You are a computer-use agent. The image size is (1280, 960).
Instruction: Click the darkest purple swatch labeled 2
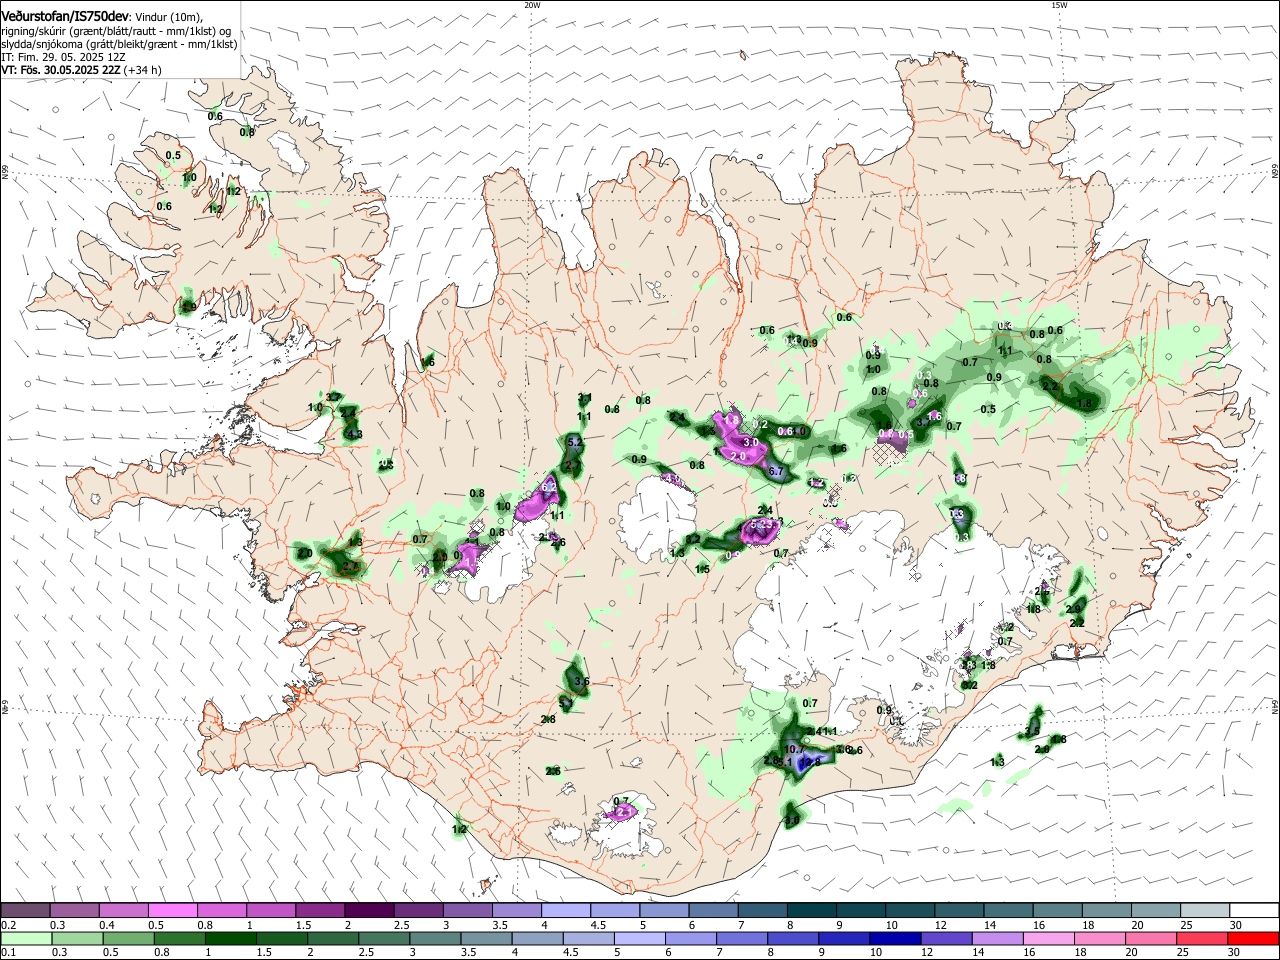(368, 910)
